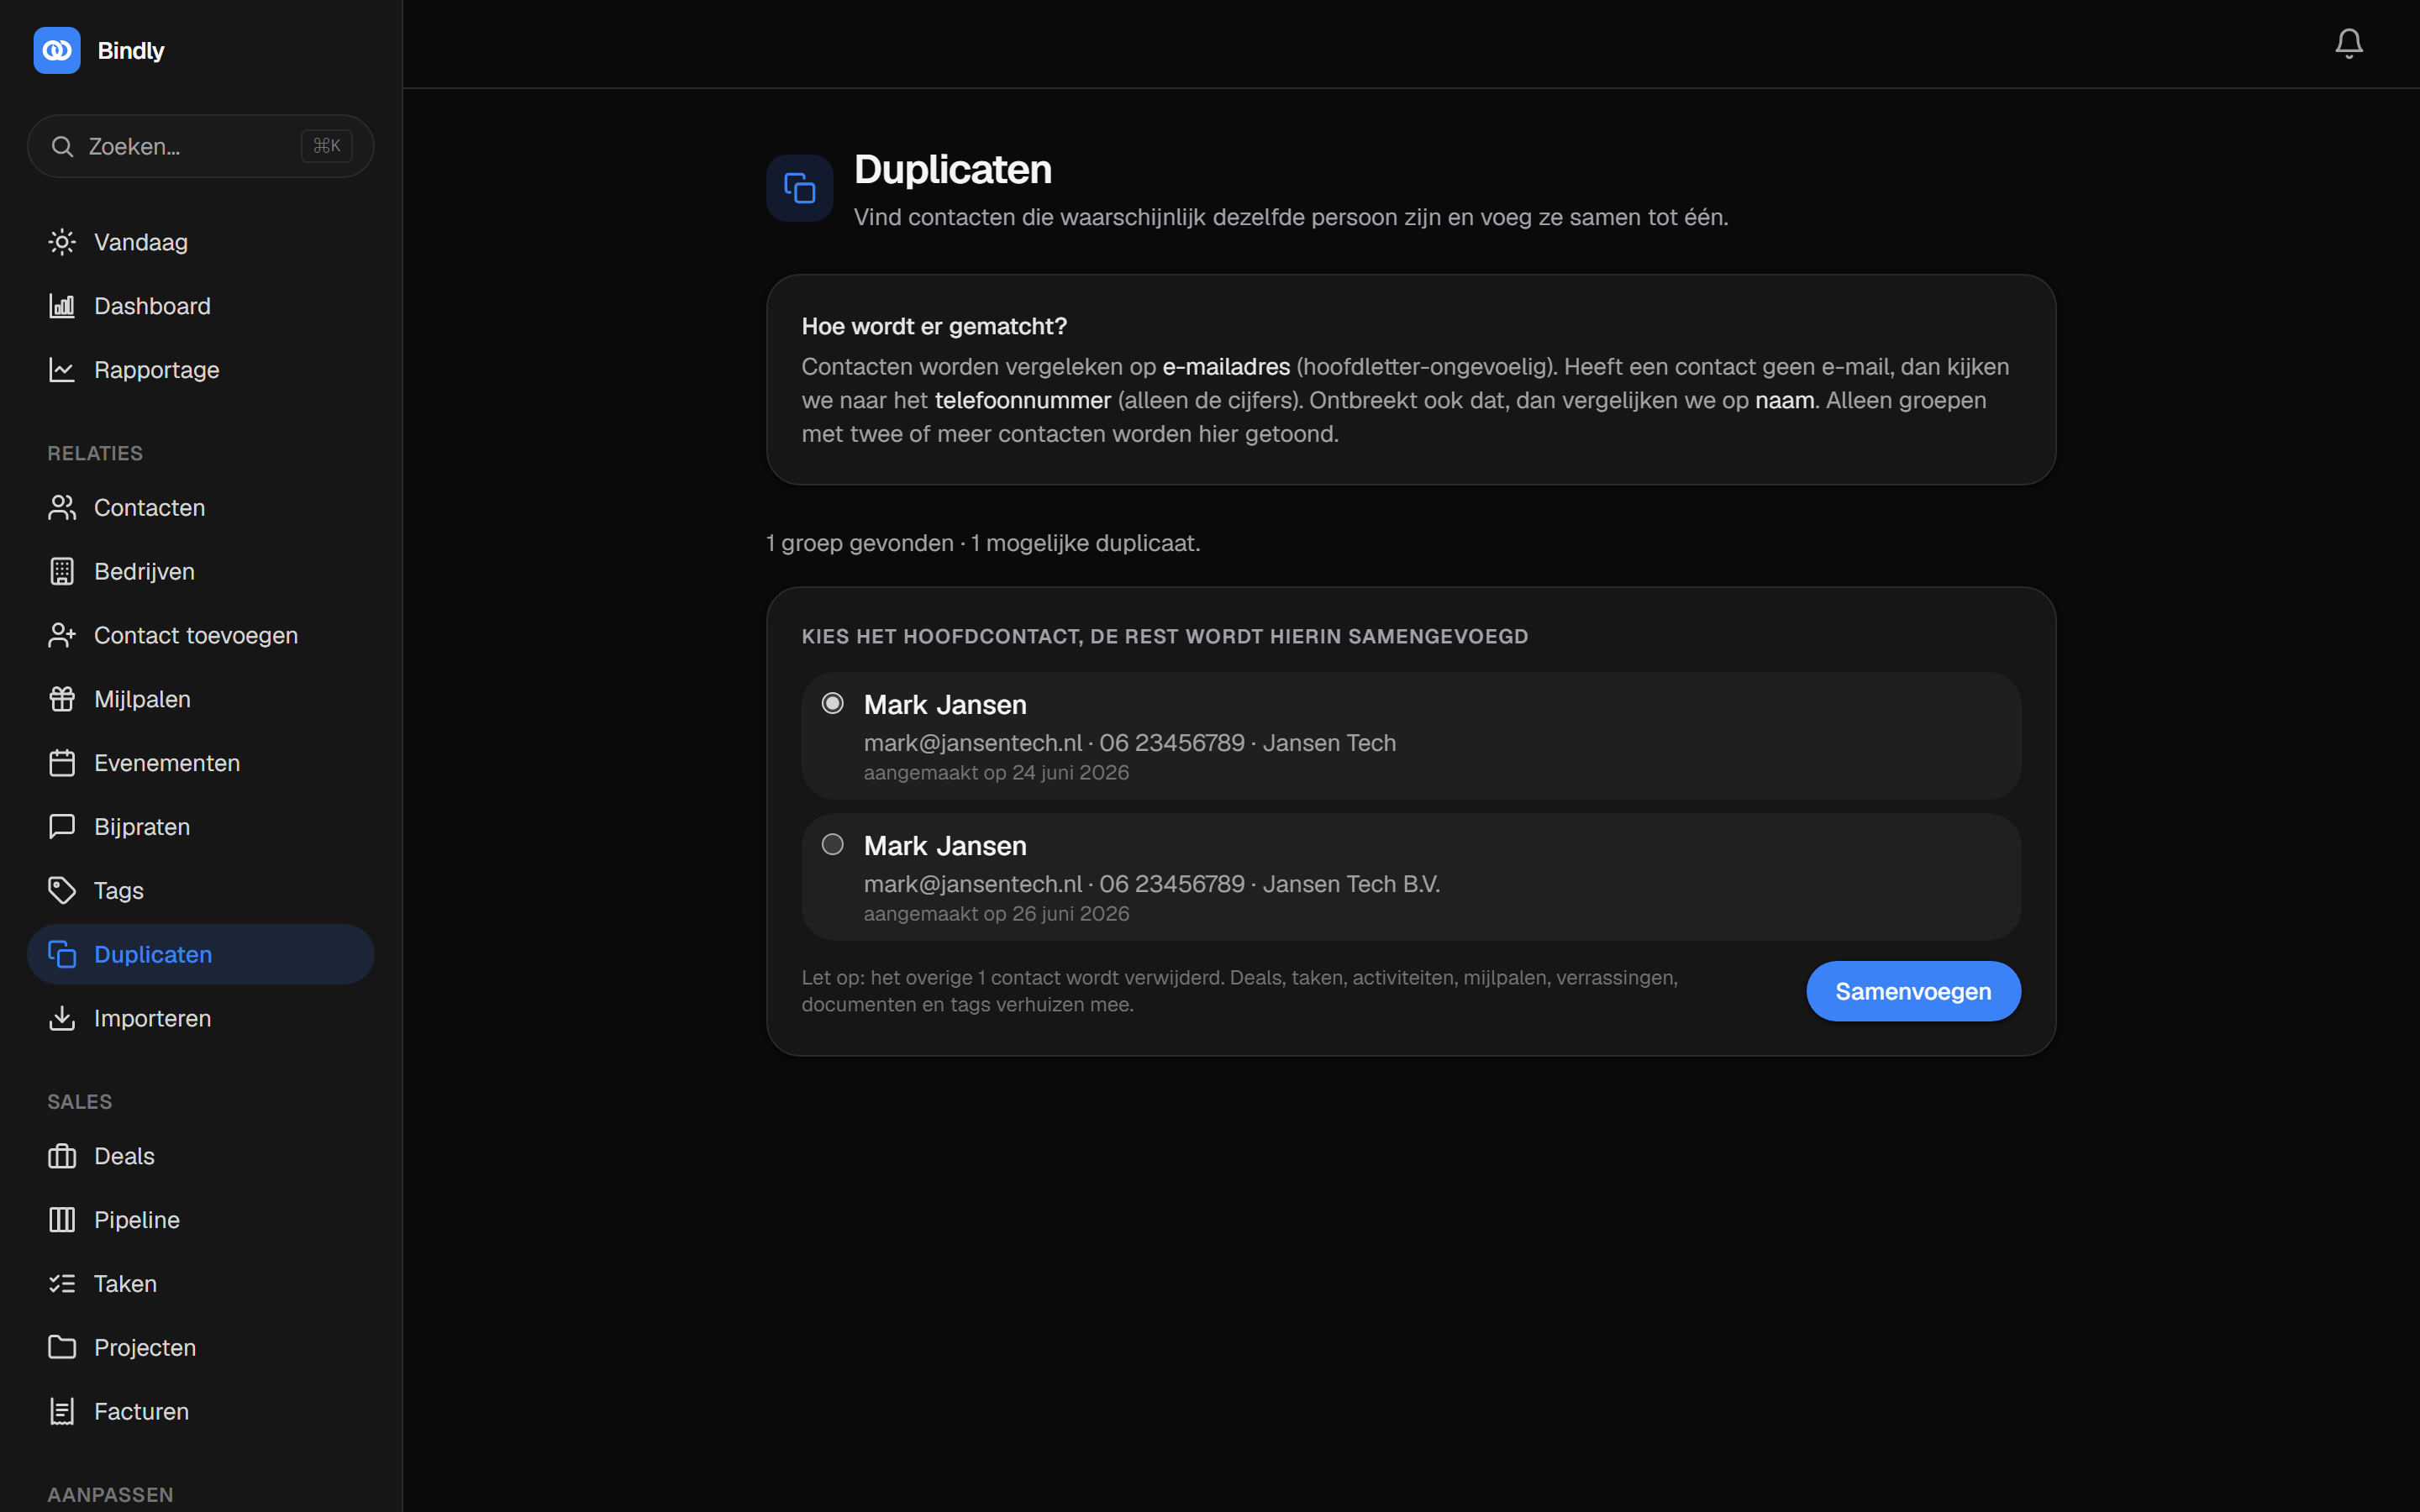Click the Samenvoegen button
The image size is (2420, 1512).
(x=1913, y=991)
